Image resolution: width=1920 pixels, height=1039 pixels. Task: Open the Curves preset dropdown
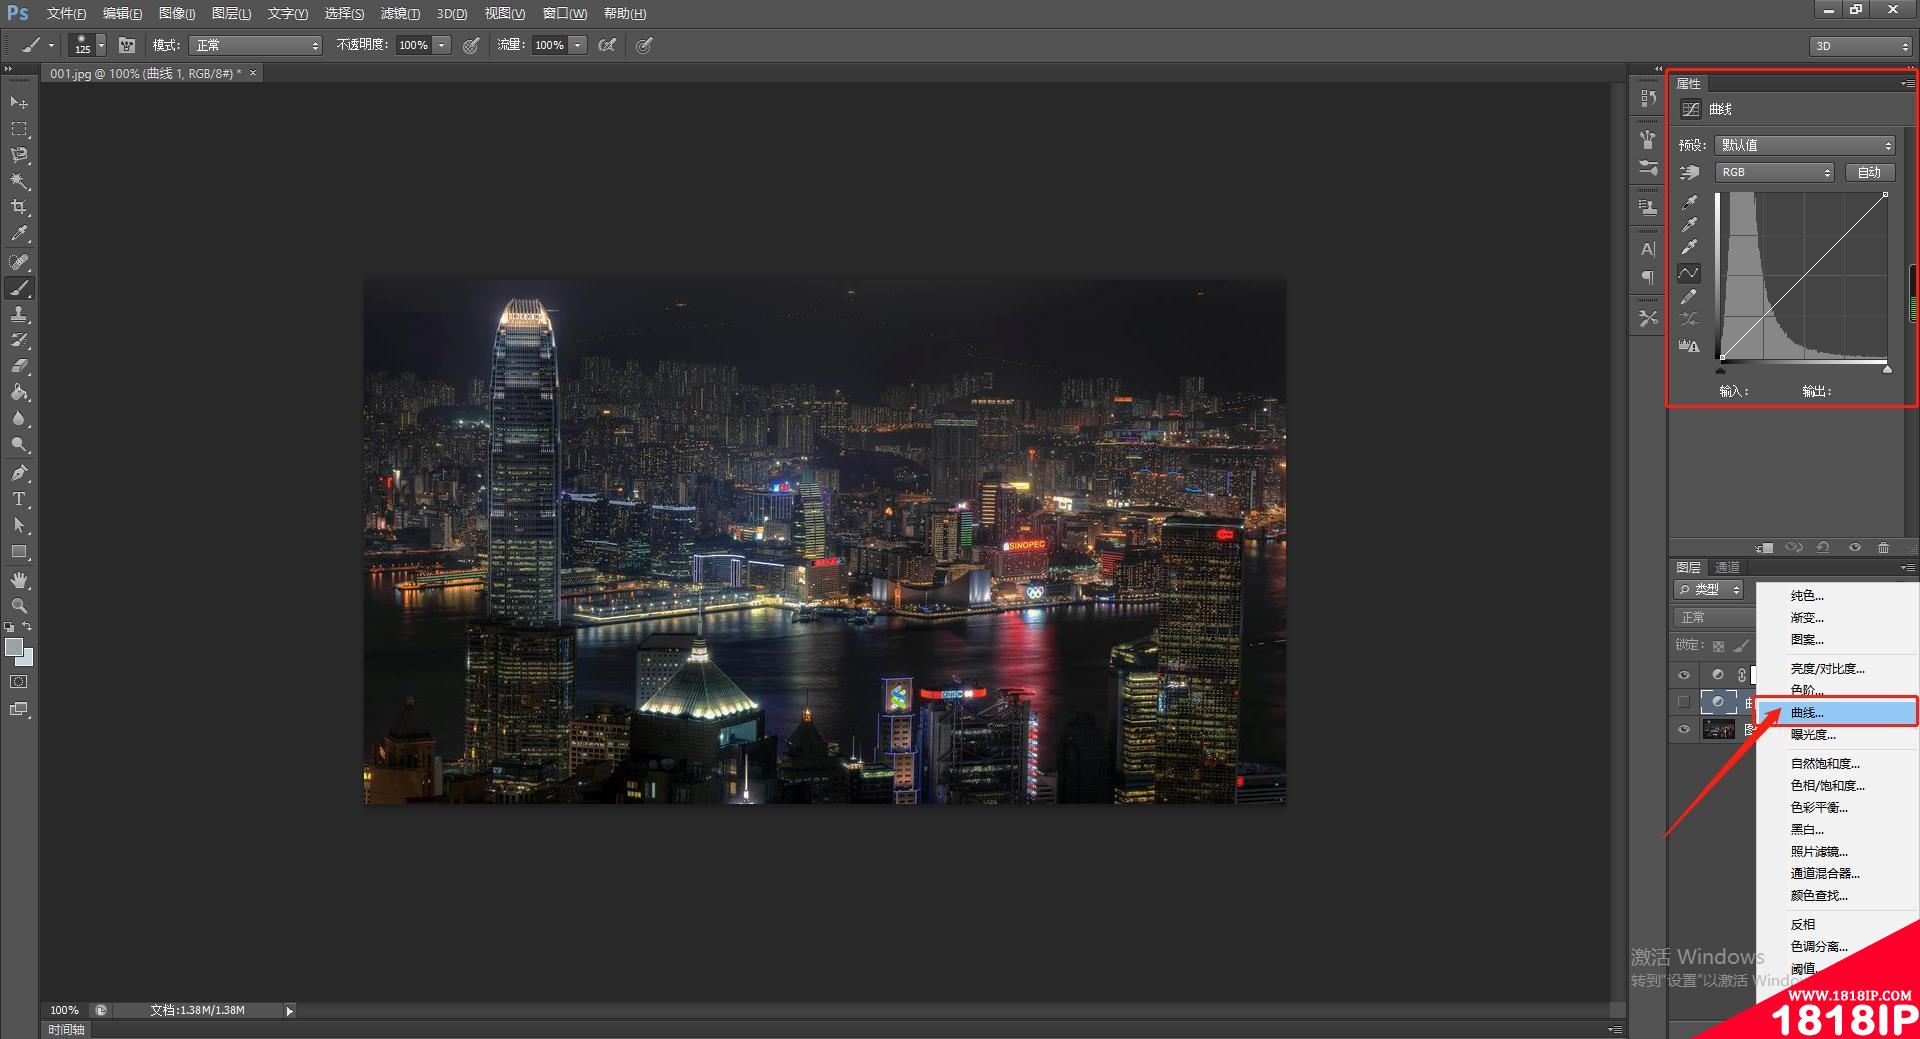pyautogui.click(x=1805, y=145)
